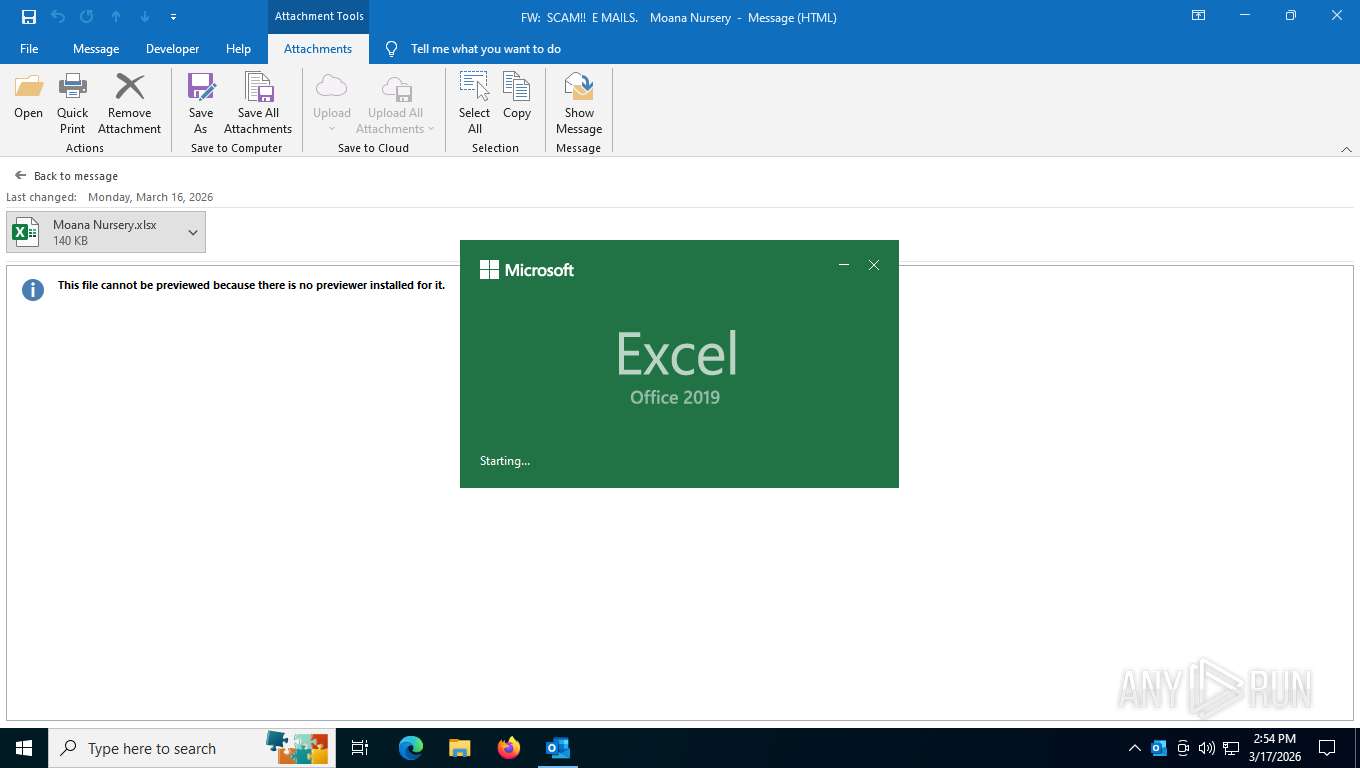This screenshot has height=768, width=1360.
Task: Click the Redo icon in title bar
Action: (86, 17)
